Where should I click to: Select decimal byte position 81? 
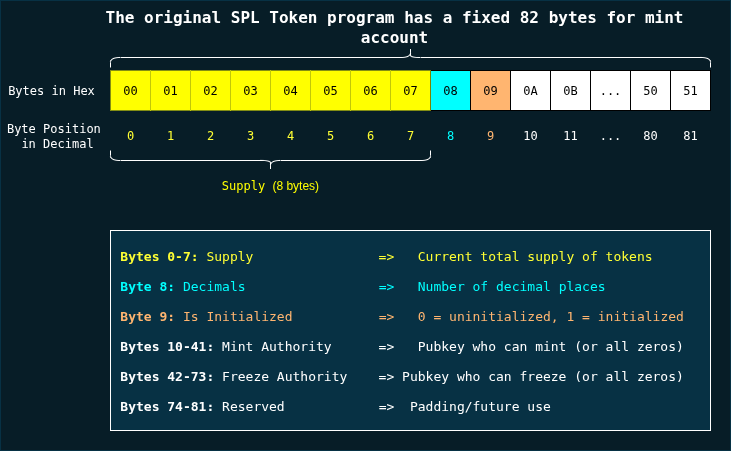(690, 136)
